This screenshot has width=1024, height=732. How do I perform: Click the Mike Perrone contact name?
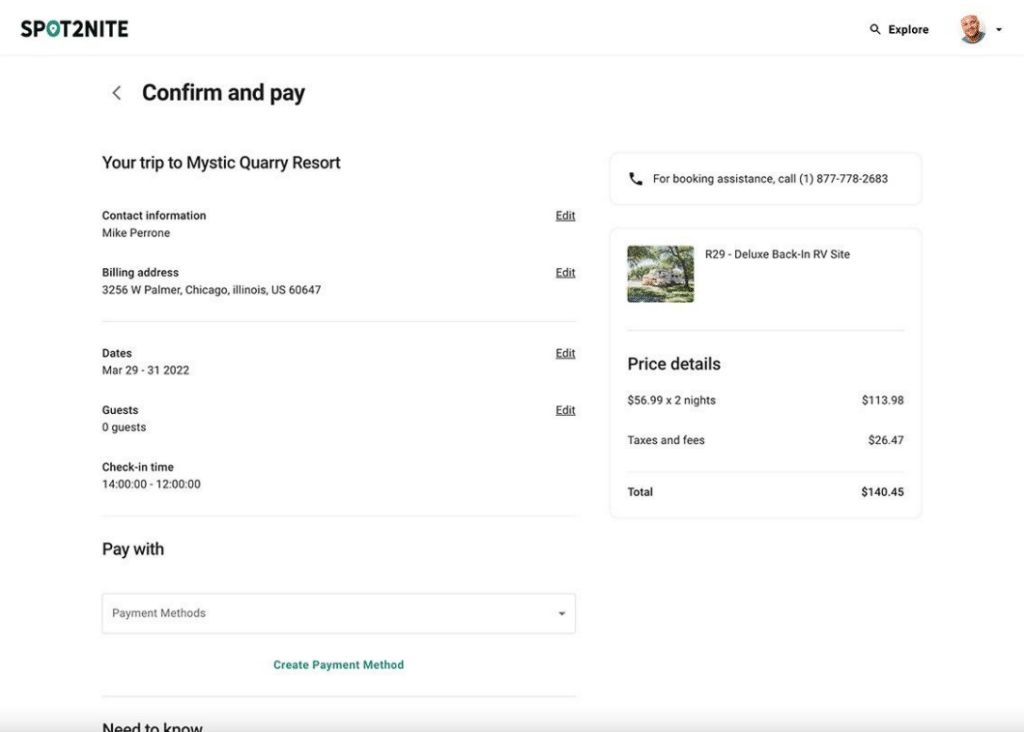pyautogui.click(x=136, y=233)
